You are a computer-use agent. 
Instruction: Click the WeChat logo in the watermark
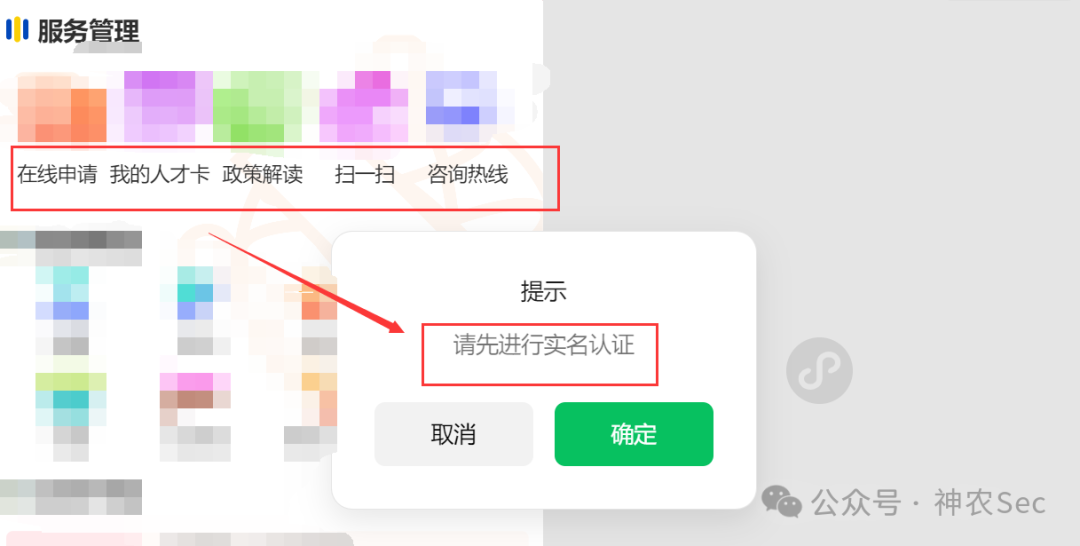[782, 502]
